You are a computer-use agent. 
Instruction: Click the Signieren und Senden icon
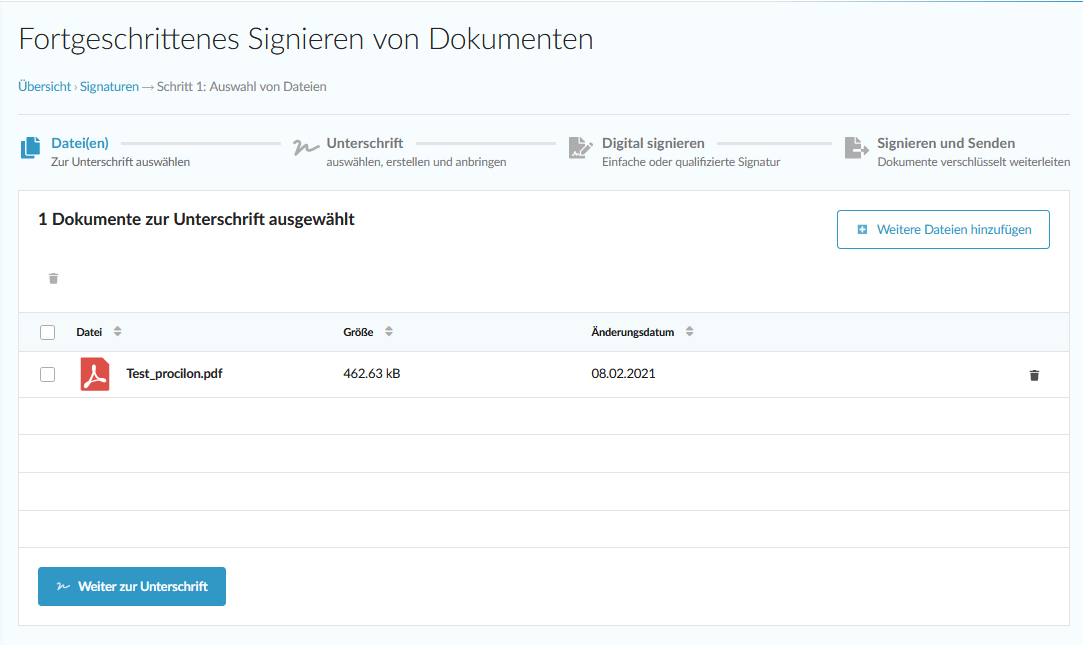(x=856, y=148)
